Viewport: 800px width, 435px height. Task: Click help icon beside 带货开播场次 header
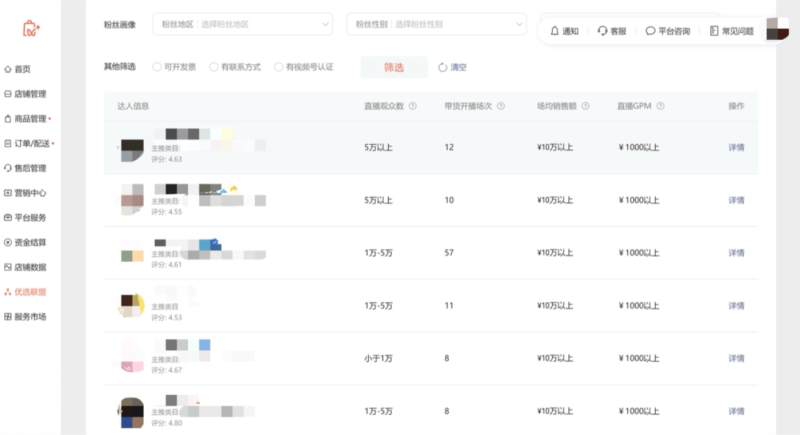tap(500, 106)
